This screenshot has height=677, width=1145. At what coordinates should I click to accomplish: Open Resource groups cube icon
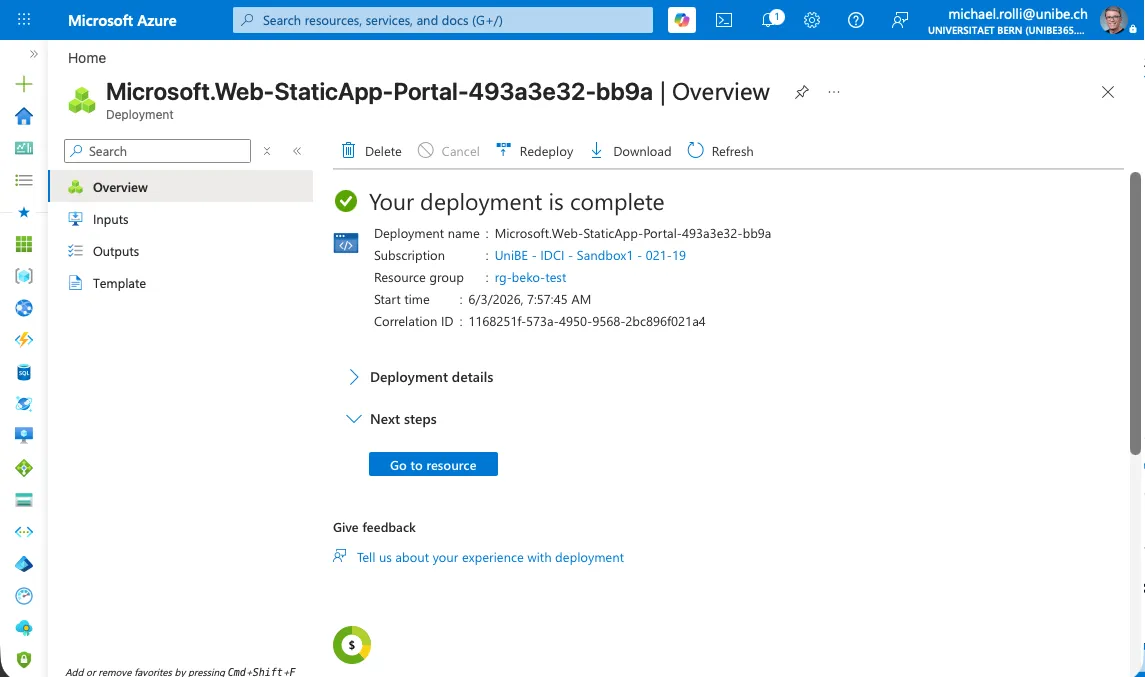[23, 276]
